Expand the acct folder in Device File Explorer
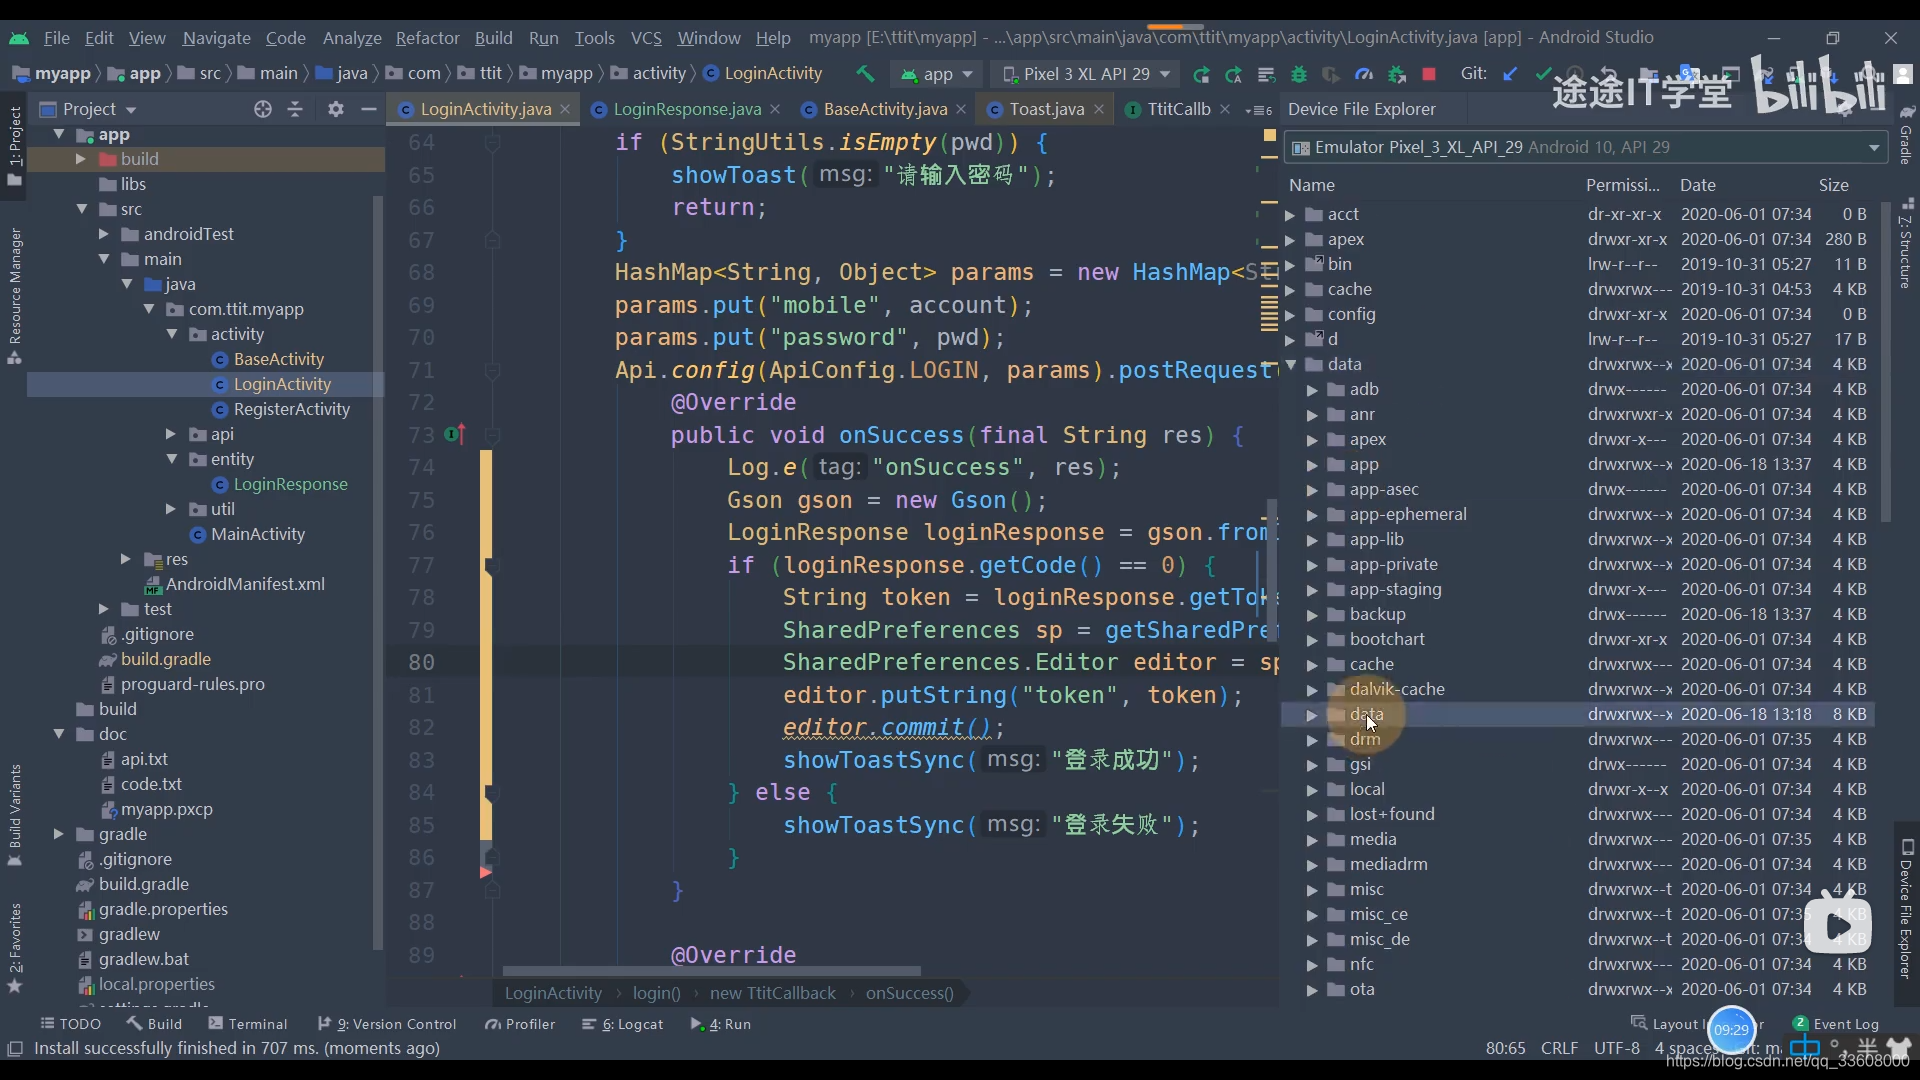The height and width of the screenshot is (1080, 1920). (1290, 215)
